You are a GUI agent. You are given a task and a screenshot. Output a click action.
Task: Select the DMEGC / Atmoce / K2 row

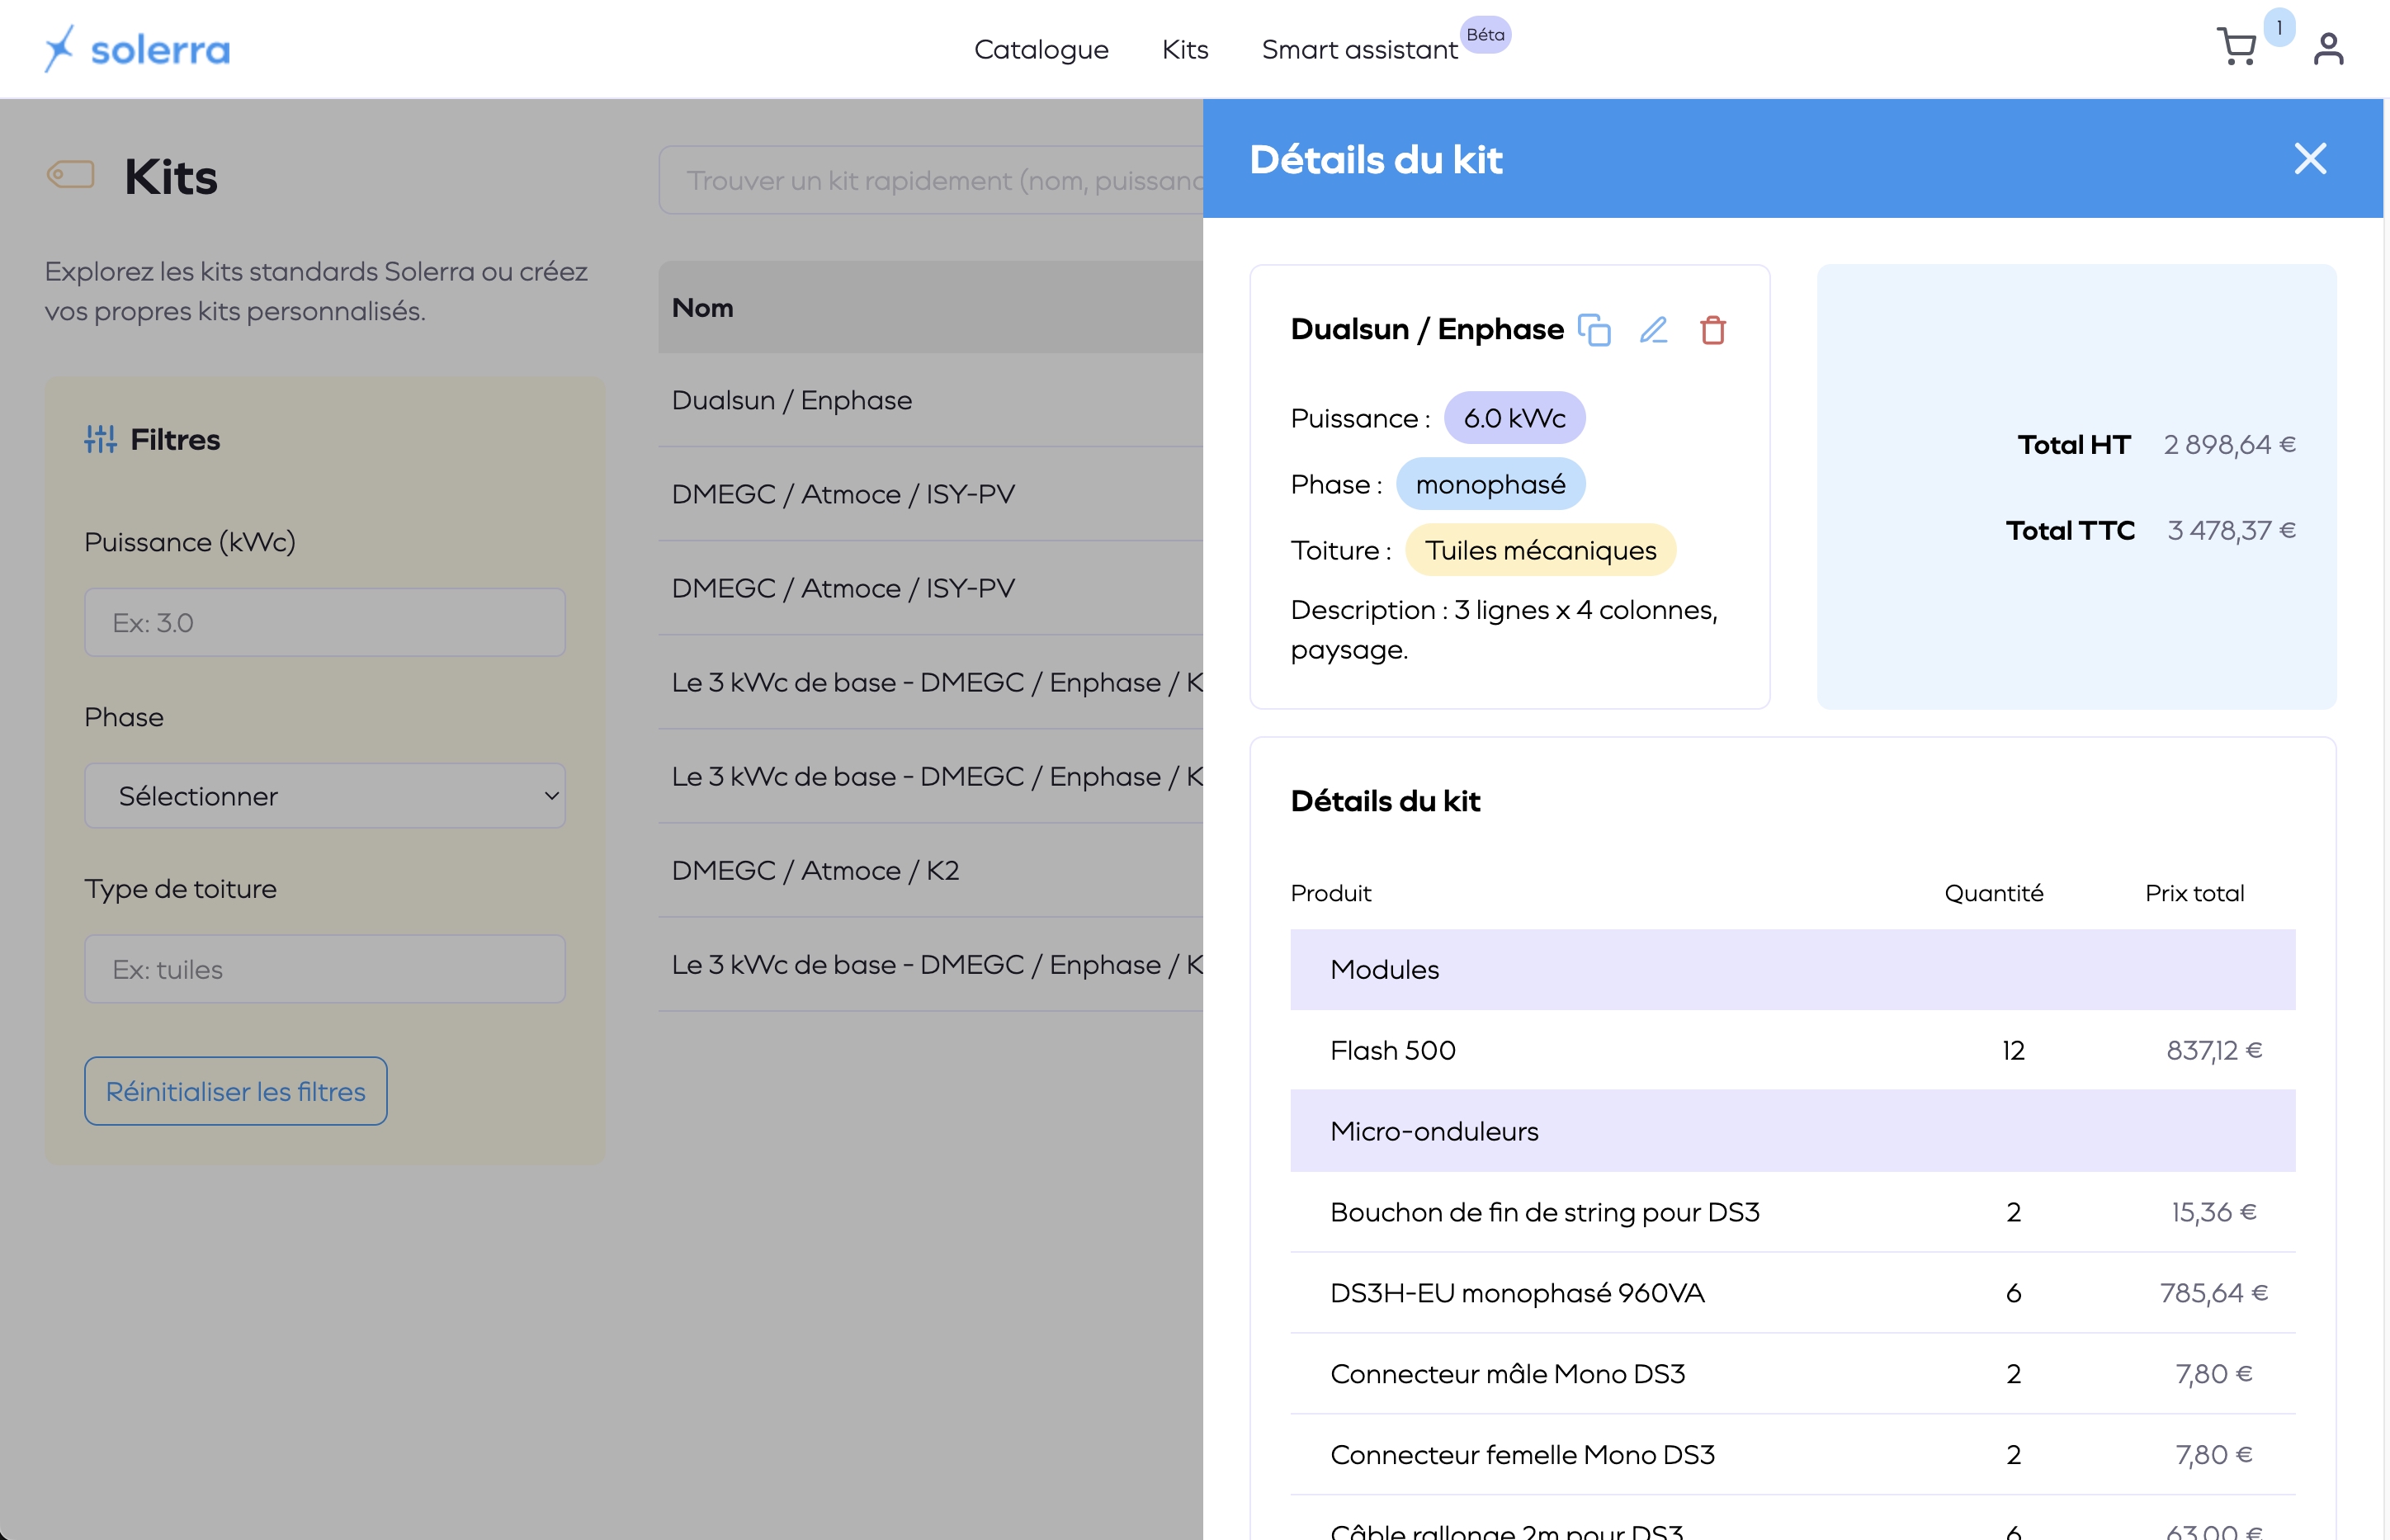[815, 870]
